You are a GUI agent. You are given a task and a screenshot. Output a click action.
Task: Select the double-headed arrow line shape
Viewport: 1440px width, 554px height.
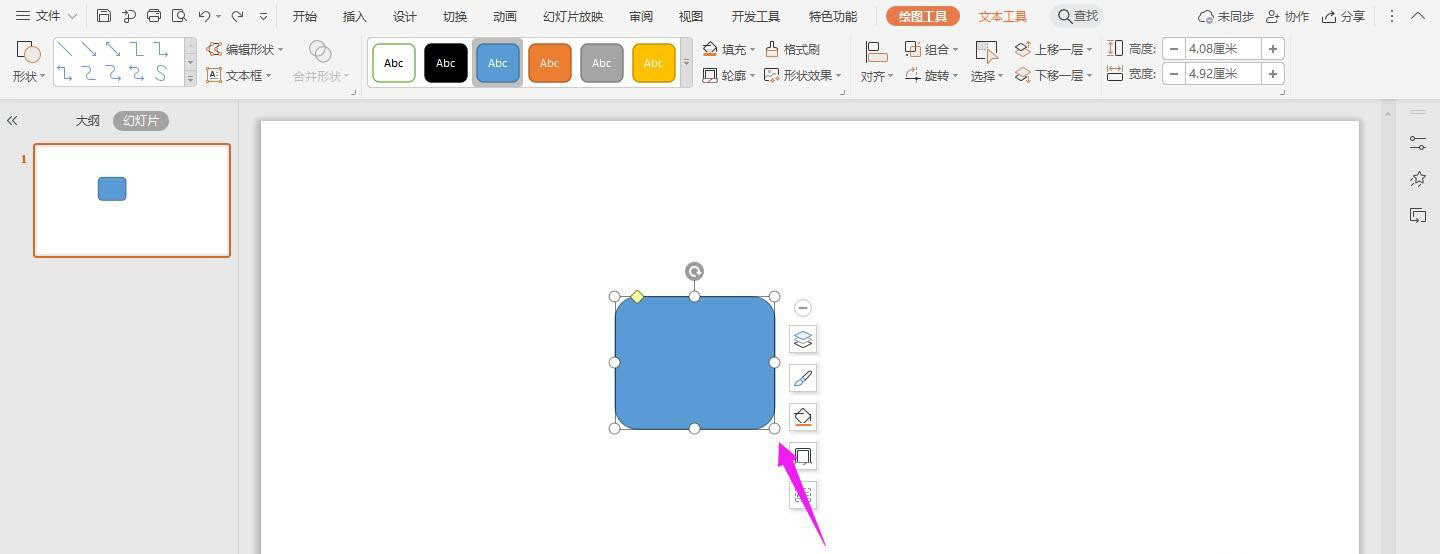[112, 49]
